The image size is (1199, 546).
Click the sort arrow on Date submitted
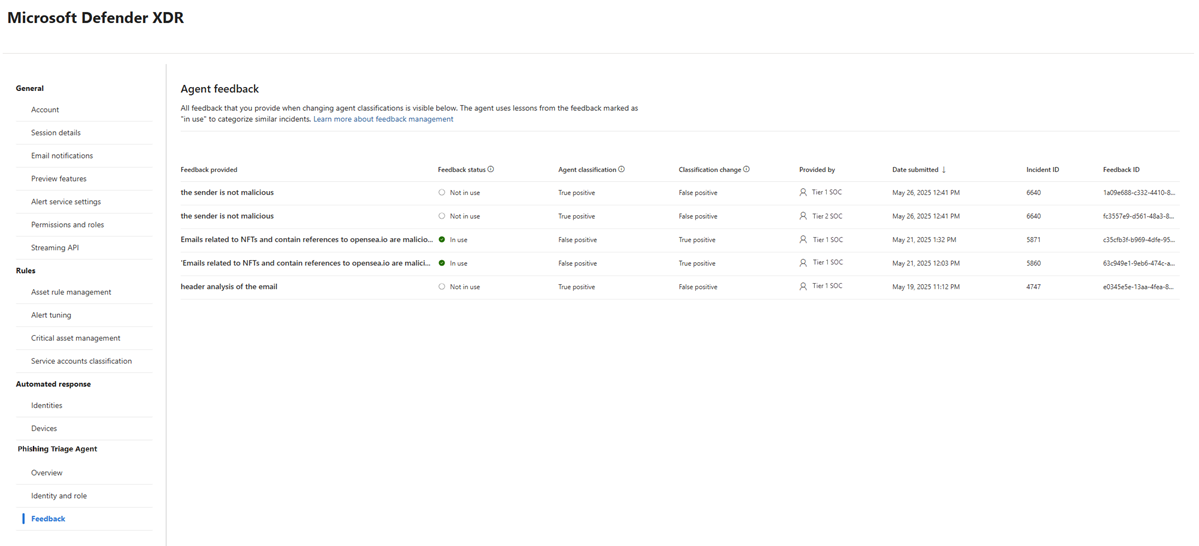(944, 170)
